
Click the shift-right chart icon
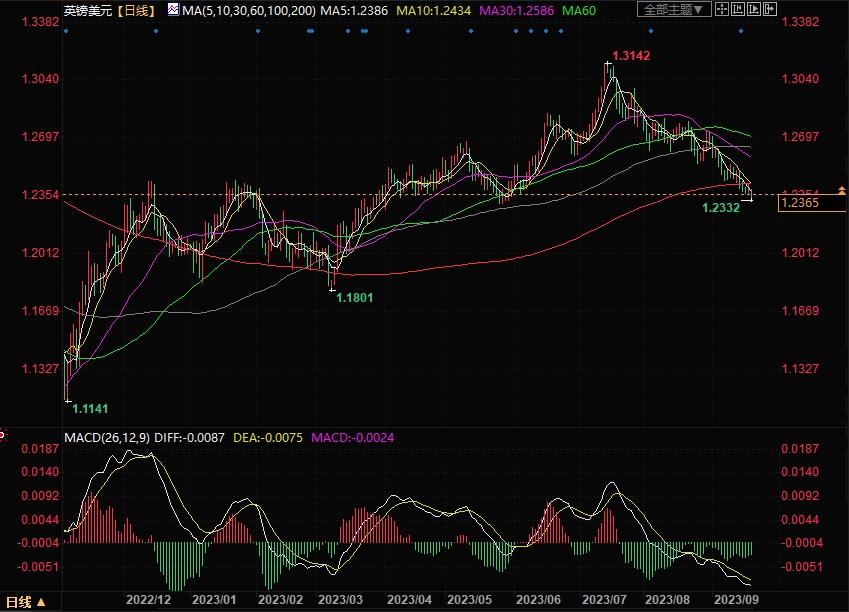tap(770, 9)
